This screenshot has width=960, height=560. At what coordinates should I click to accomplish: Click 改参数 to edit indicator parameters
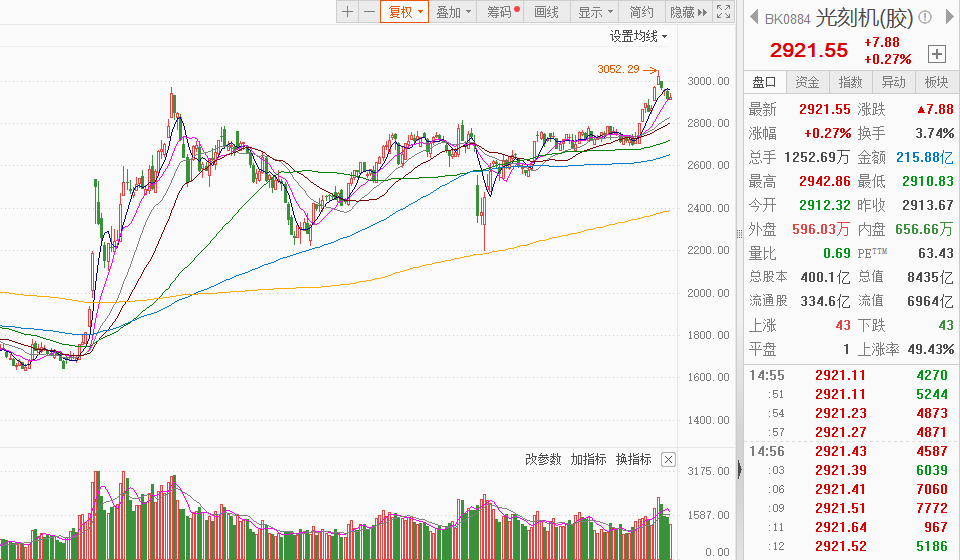(544, 459)
